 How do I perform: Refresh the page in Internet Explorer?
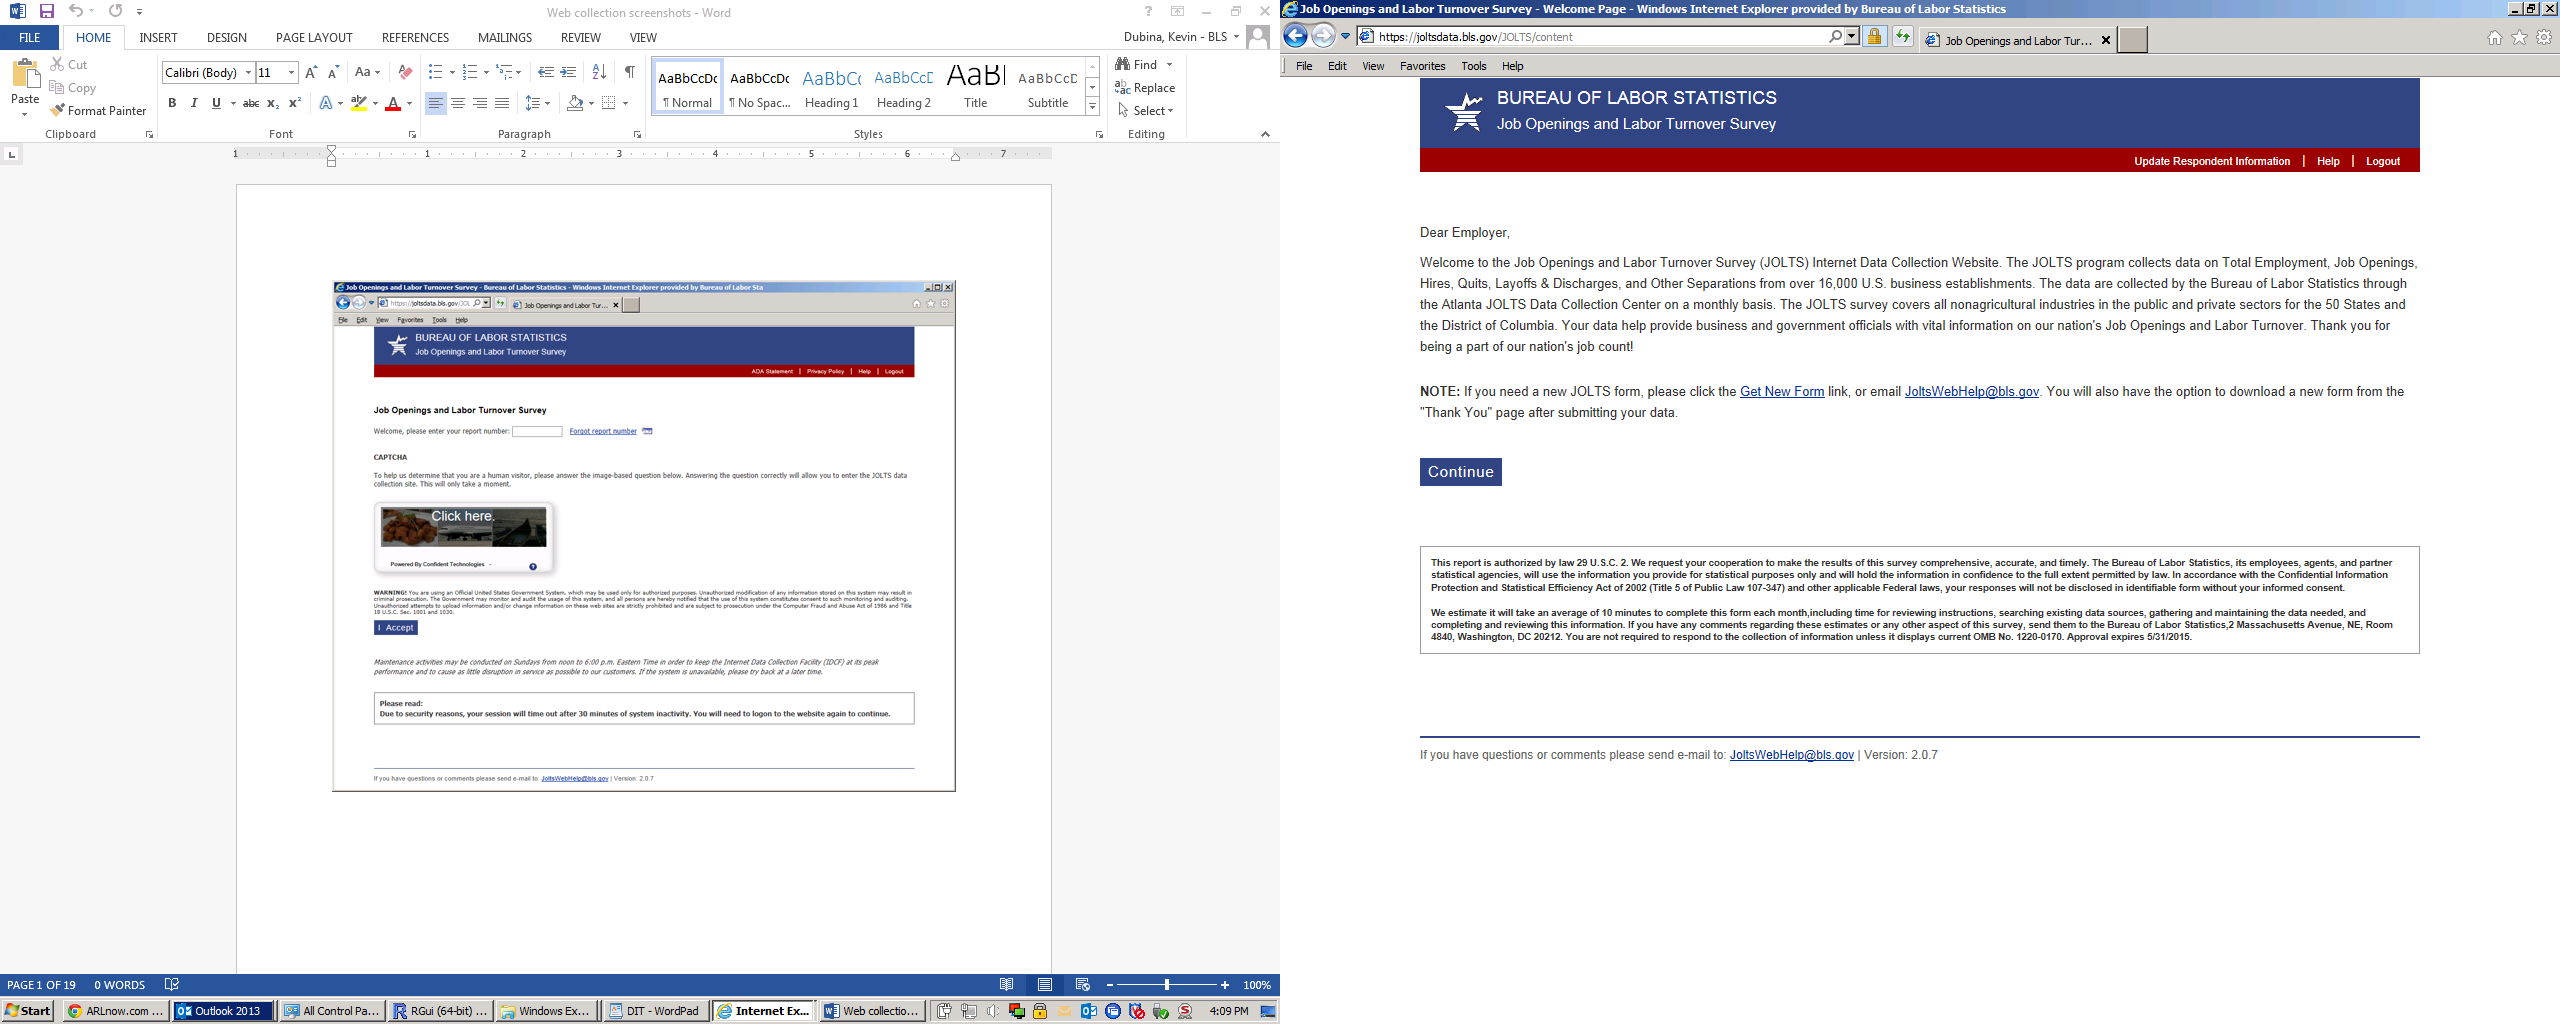point(1902,37)
